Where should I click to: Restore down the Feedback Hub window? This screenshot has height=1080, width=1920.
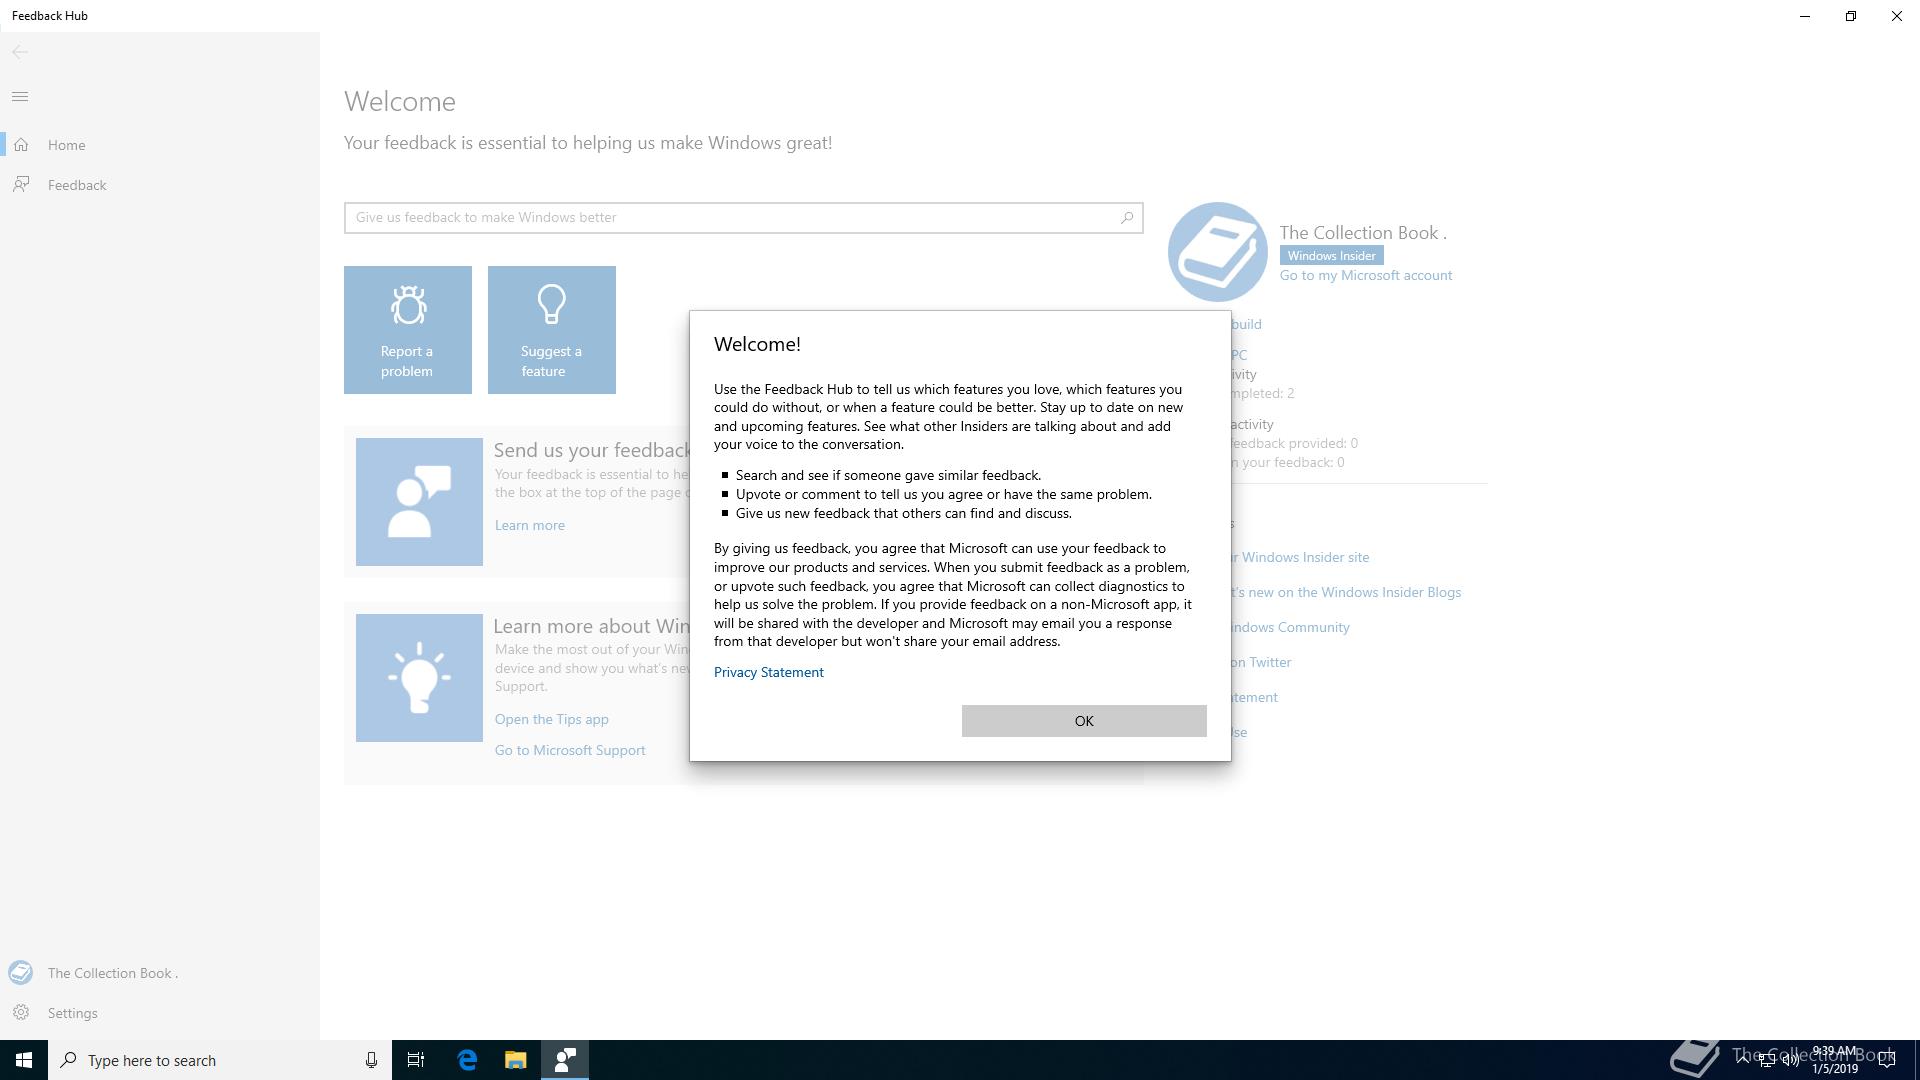click(1851, 16)
